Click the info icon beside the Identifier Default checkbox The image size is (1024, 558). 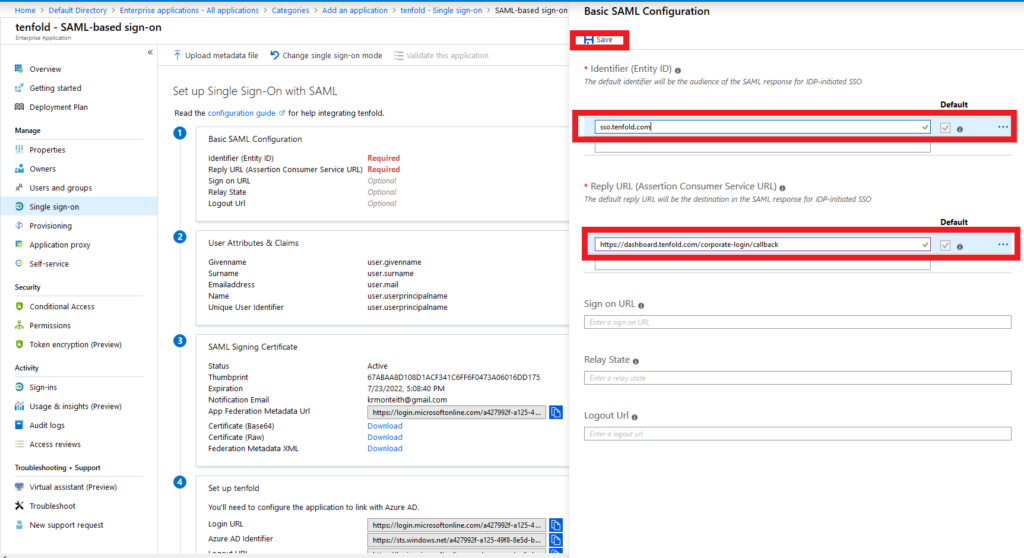click(960, 129)
